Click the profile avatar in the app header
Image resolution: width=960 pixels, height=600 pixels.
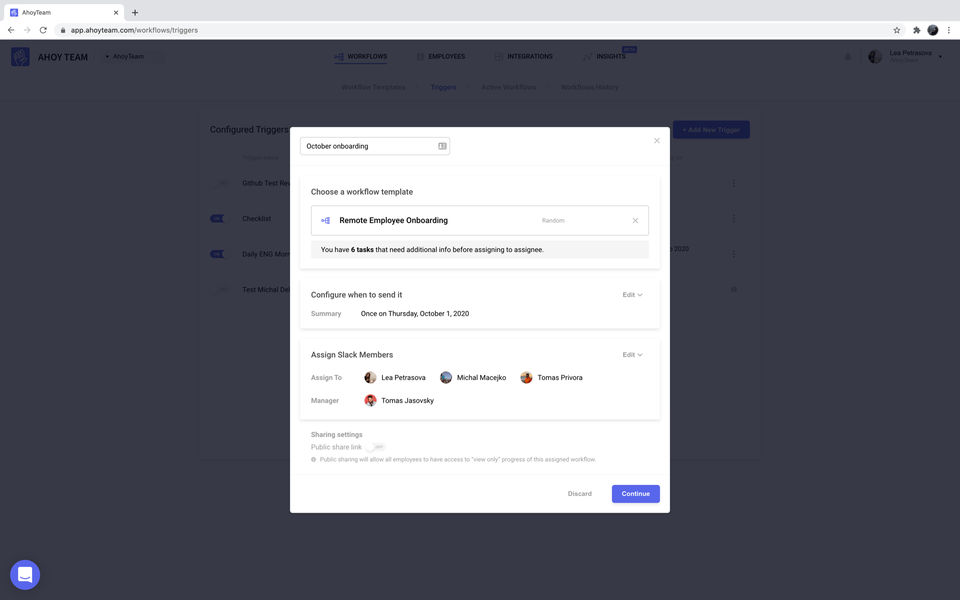(875, 56)
